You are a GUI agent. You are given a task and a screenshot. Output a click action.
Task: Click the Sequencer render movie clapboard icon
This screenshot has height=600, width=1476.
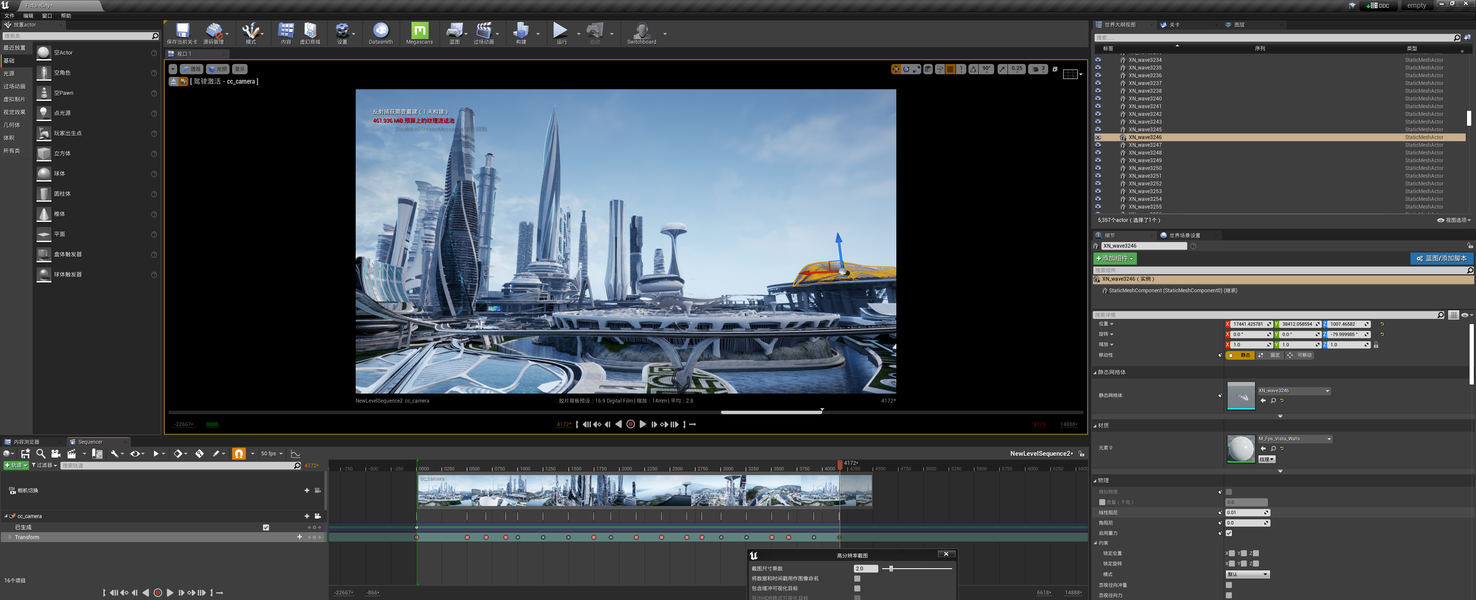(72, 454)
